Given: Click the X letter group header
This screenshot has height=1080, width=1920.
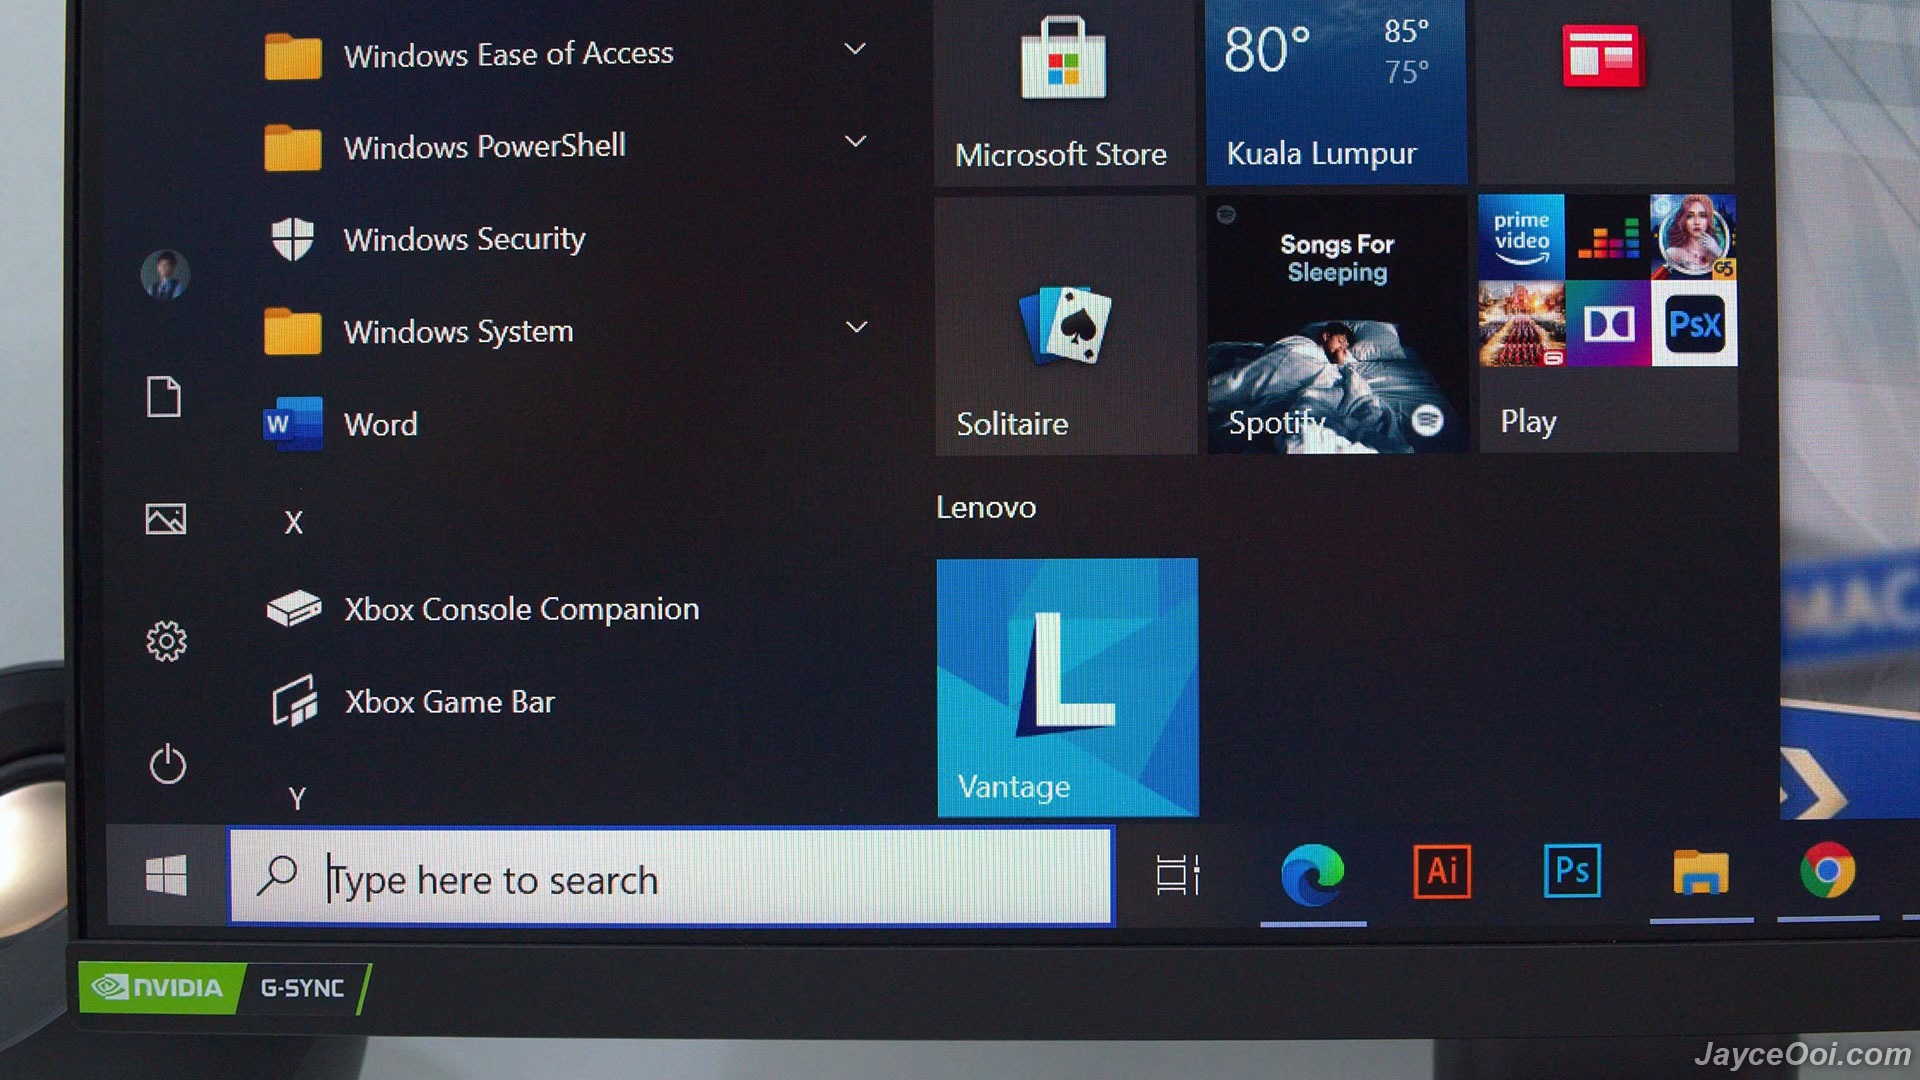Looking at the screenshot, I should coord(293,523).
